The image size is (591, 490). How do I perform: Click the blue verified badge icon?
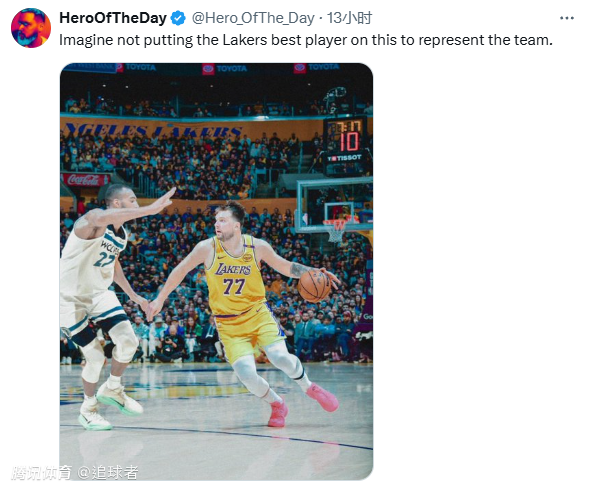(x=178, y=18)
